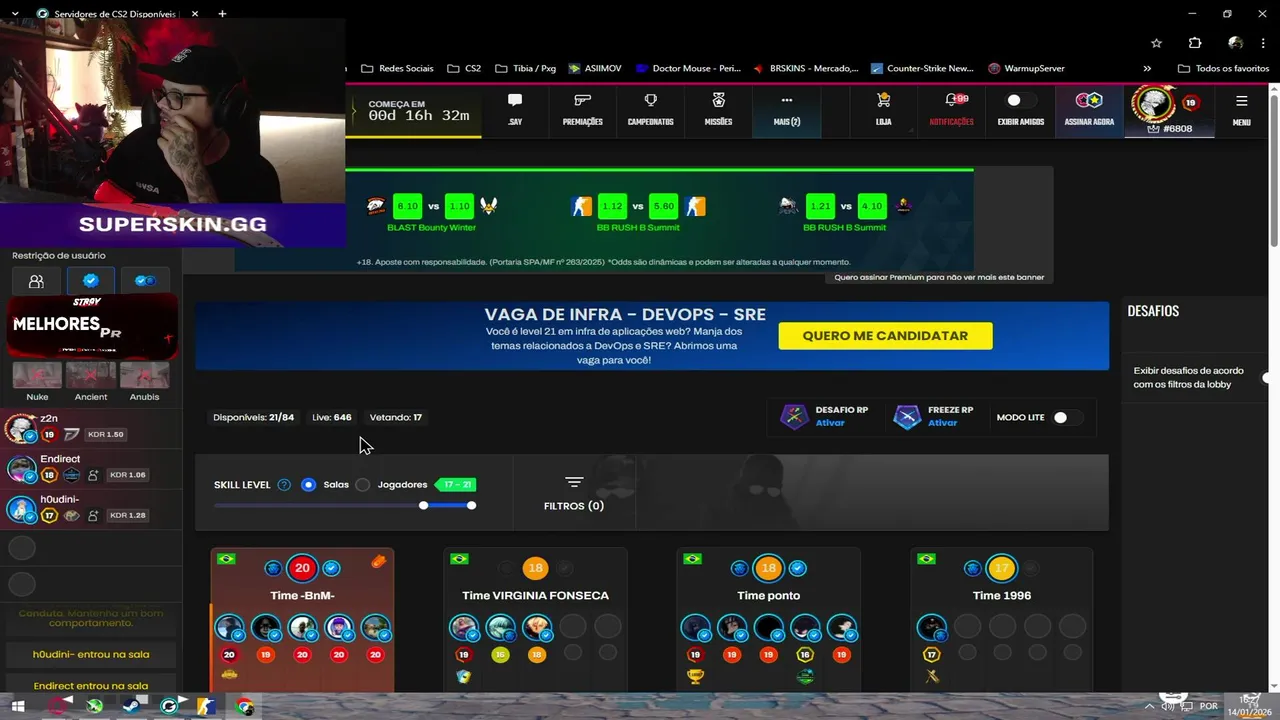Click the Assinar Agora premium icon
The width and height of the screenshot is (1280, 720).
(x=1089, y=101)
